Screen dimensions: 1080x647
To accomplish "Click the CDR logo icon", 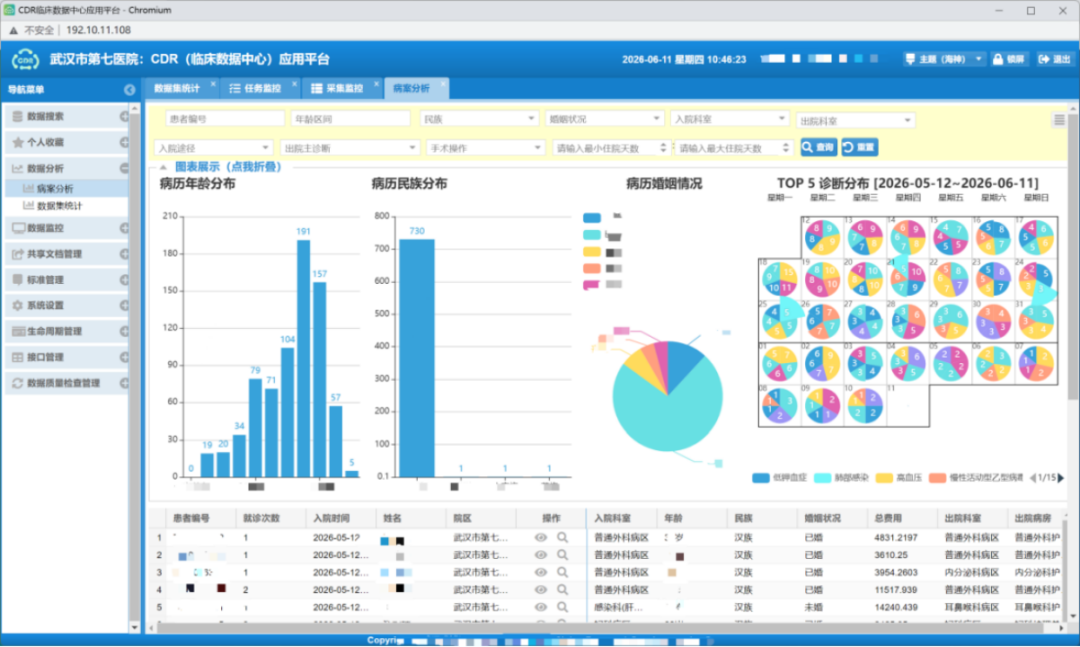I will 25,59.
